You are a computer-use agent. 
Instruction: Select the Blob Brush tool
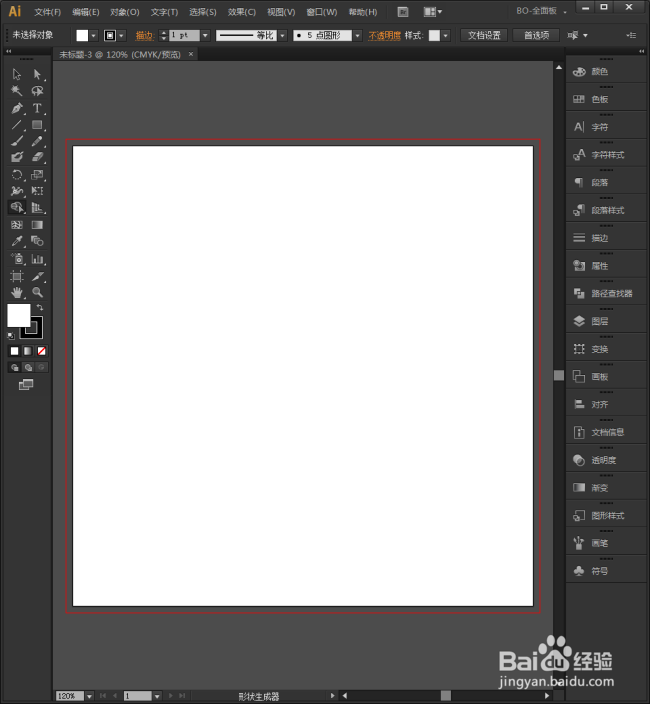click(x=17, y=157)
